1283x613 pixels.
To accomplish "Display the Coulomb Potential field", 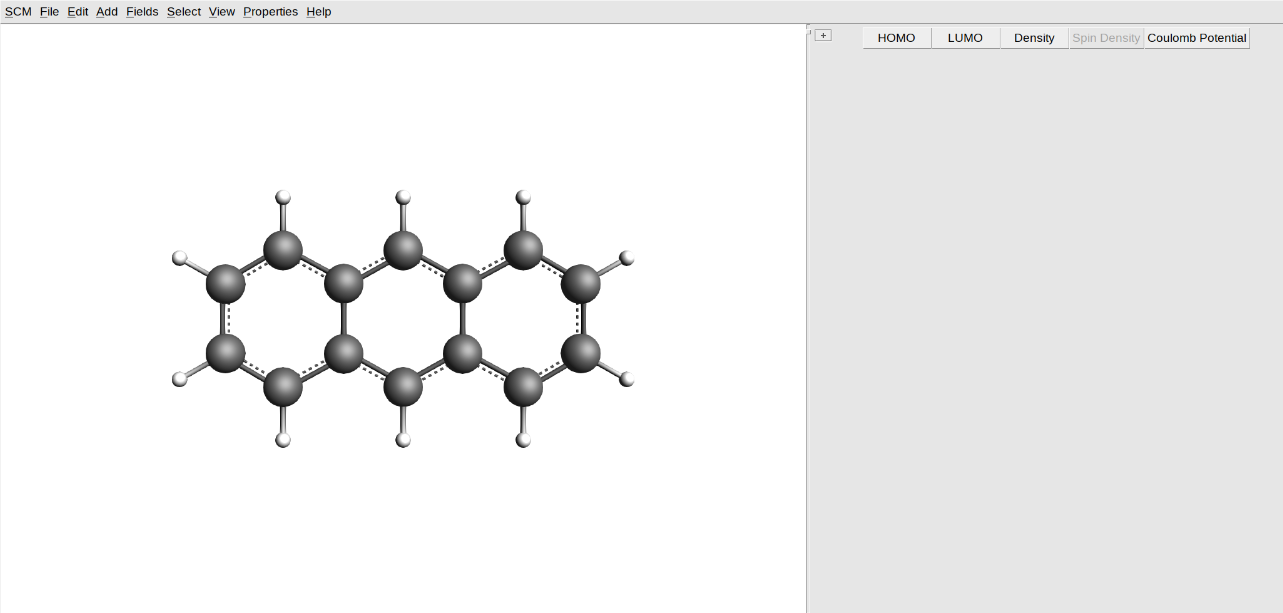I will click(x=1196, y=37).
